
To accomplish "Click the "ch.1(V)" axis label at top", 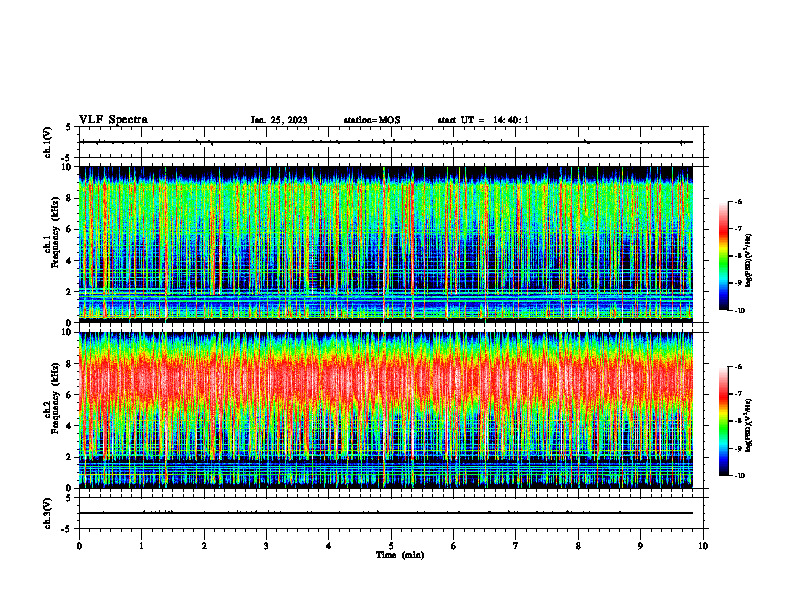I will [48, 142].
